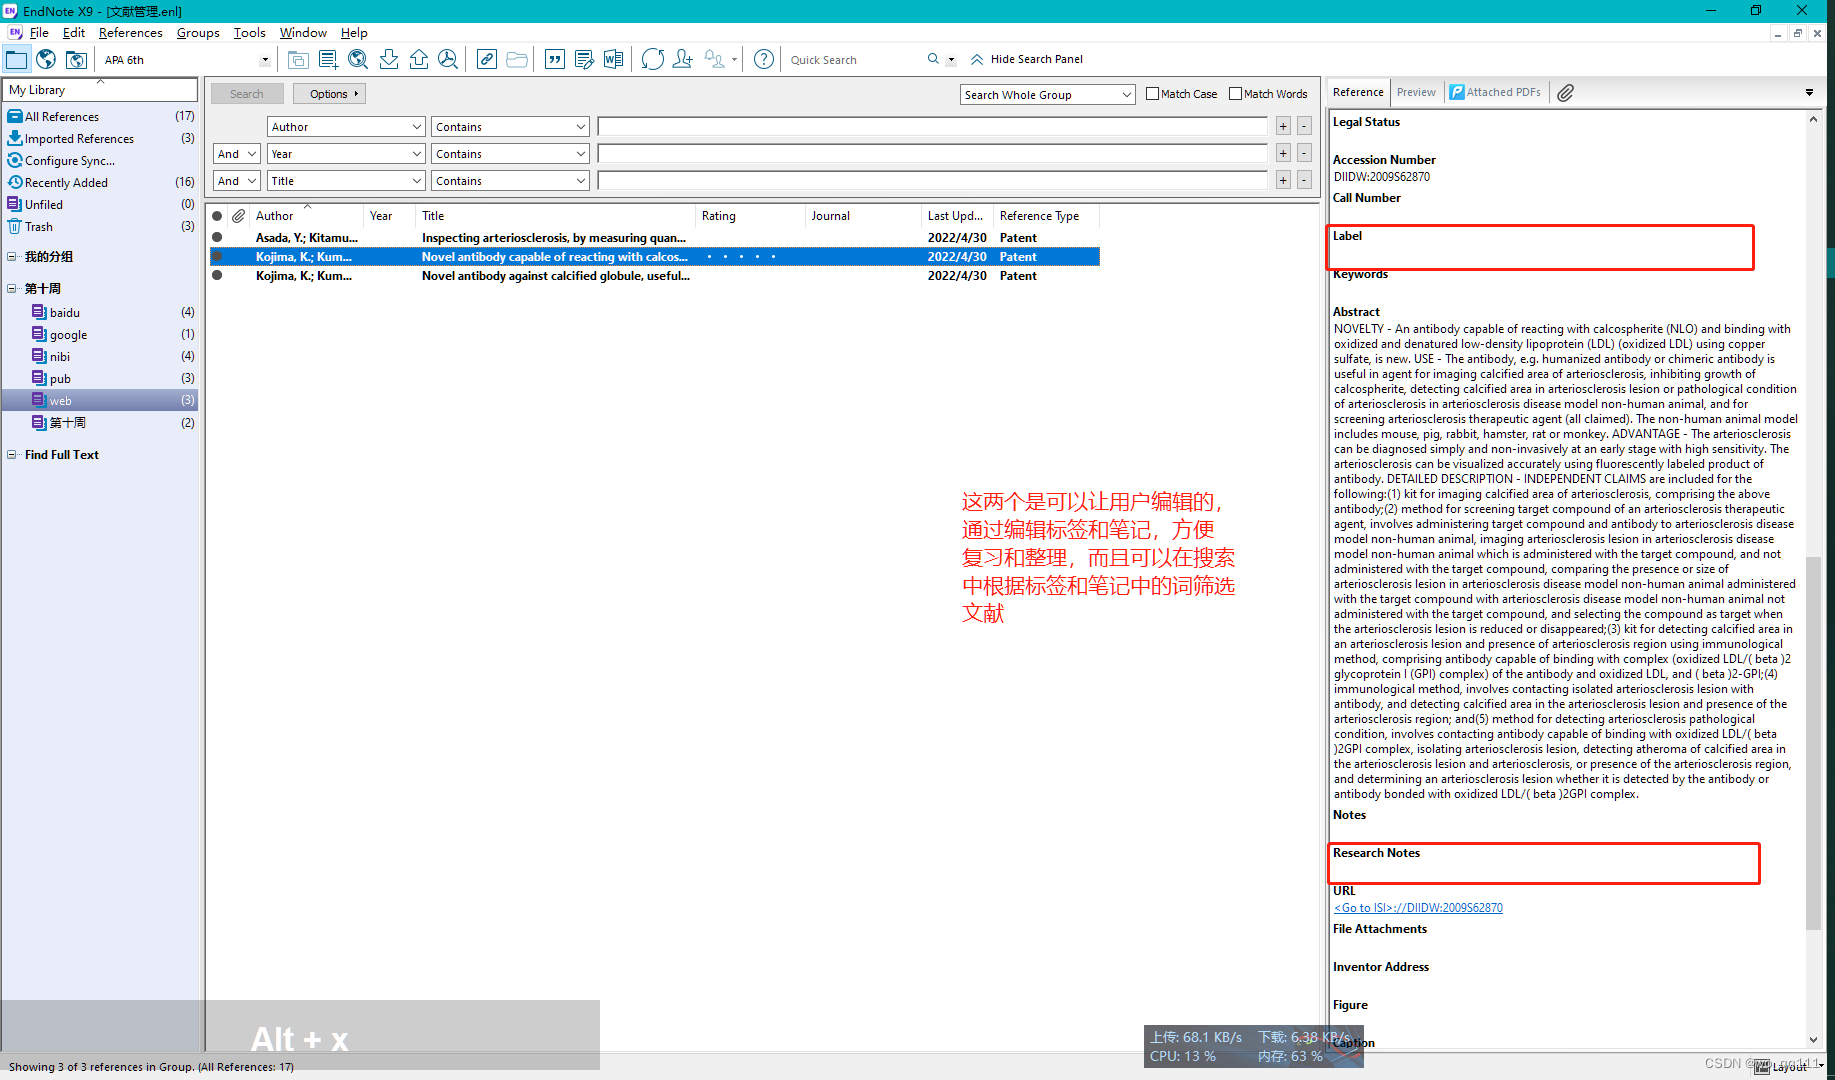The image size is (1835, 1080).
Task: Select All References in library
Action: [62, 117]
